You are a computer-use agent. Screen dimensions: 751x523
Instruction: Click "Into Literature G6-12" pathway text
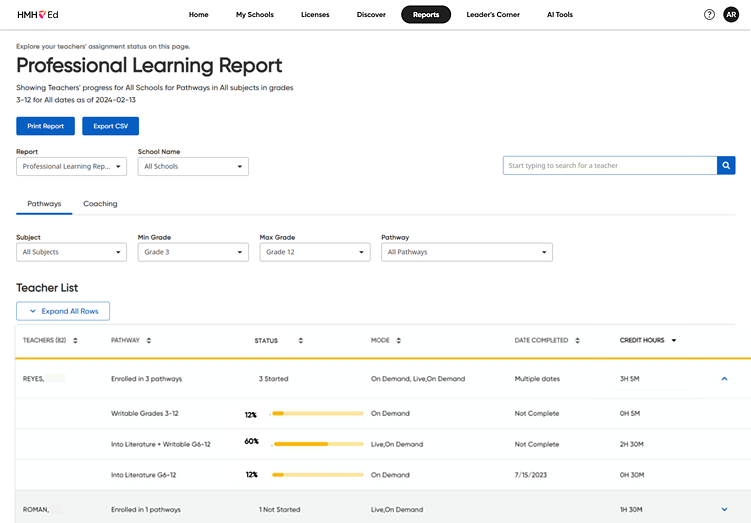click(143, 475)
